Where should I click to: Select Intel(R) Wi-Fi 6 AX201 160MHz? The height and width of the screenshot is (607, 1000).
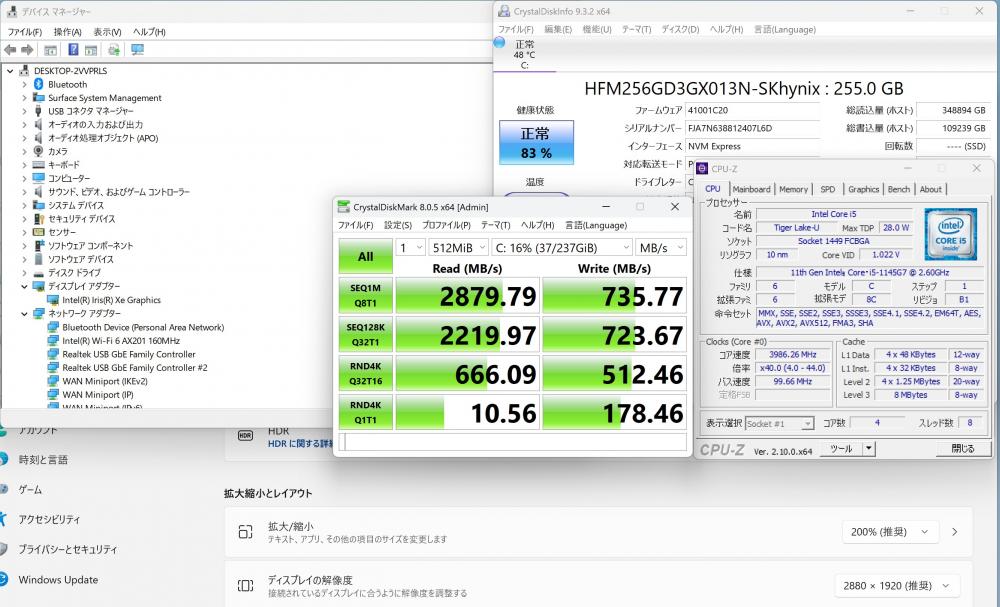pos(121,340)
